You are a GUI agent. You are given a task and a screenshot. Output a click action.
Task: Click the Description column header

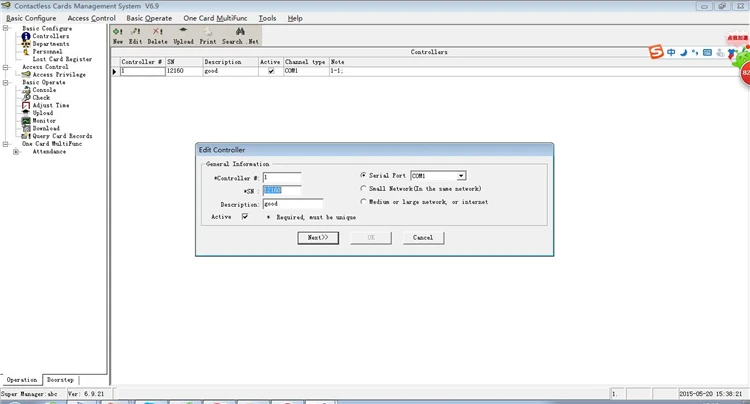coord(231,62)
